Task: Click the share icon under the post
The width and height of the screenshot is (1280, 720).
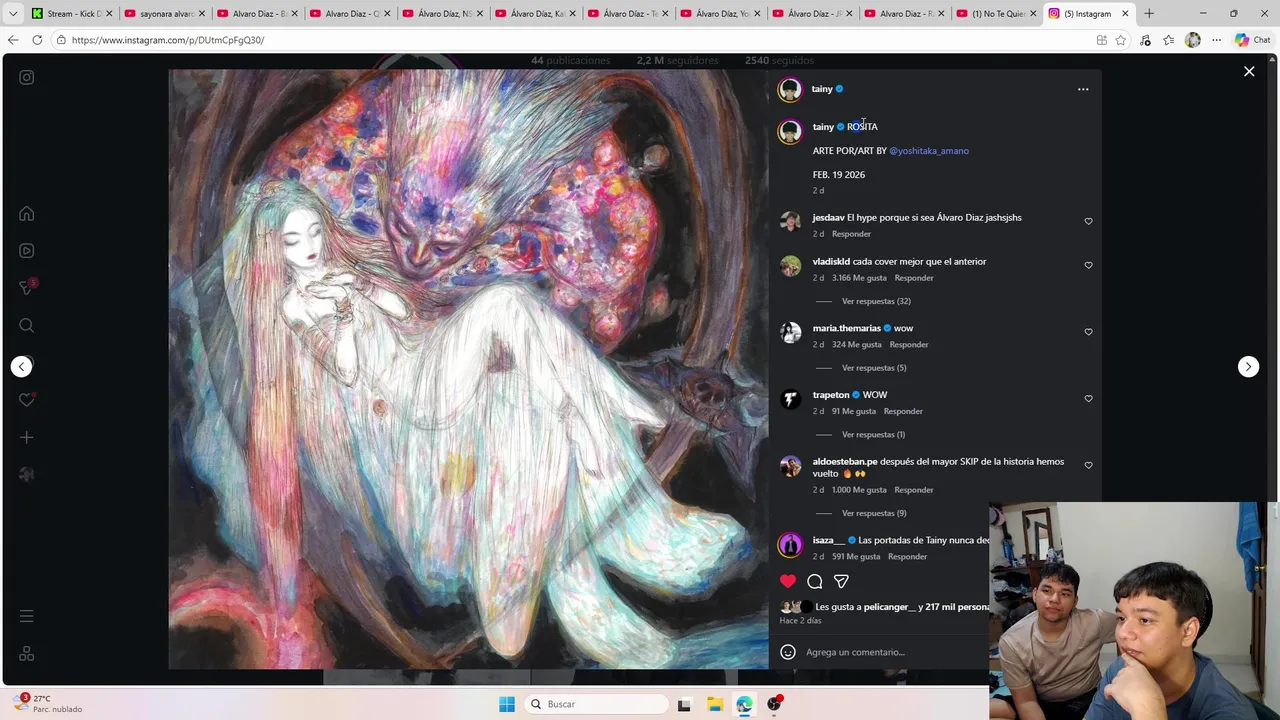Action: [x=841, y=581]
